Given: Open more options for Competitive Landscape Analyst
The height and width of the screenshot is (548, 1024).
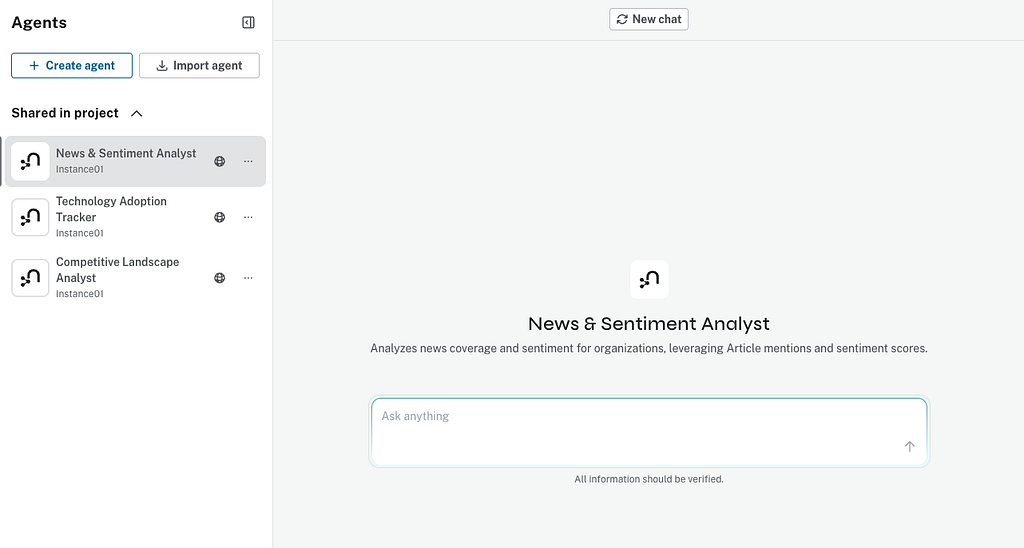Looking at the screenshot, I should (248, 278).
